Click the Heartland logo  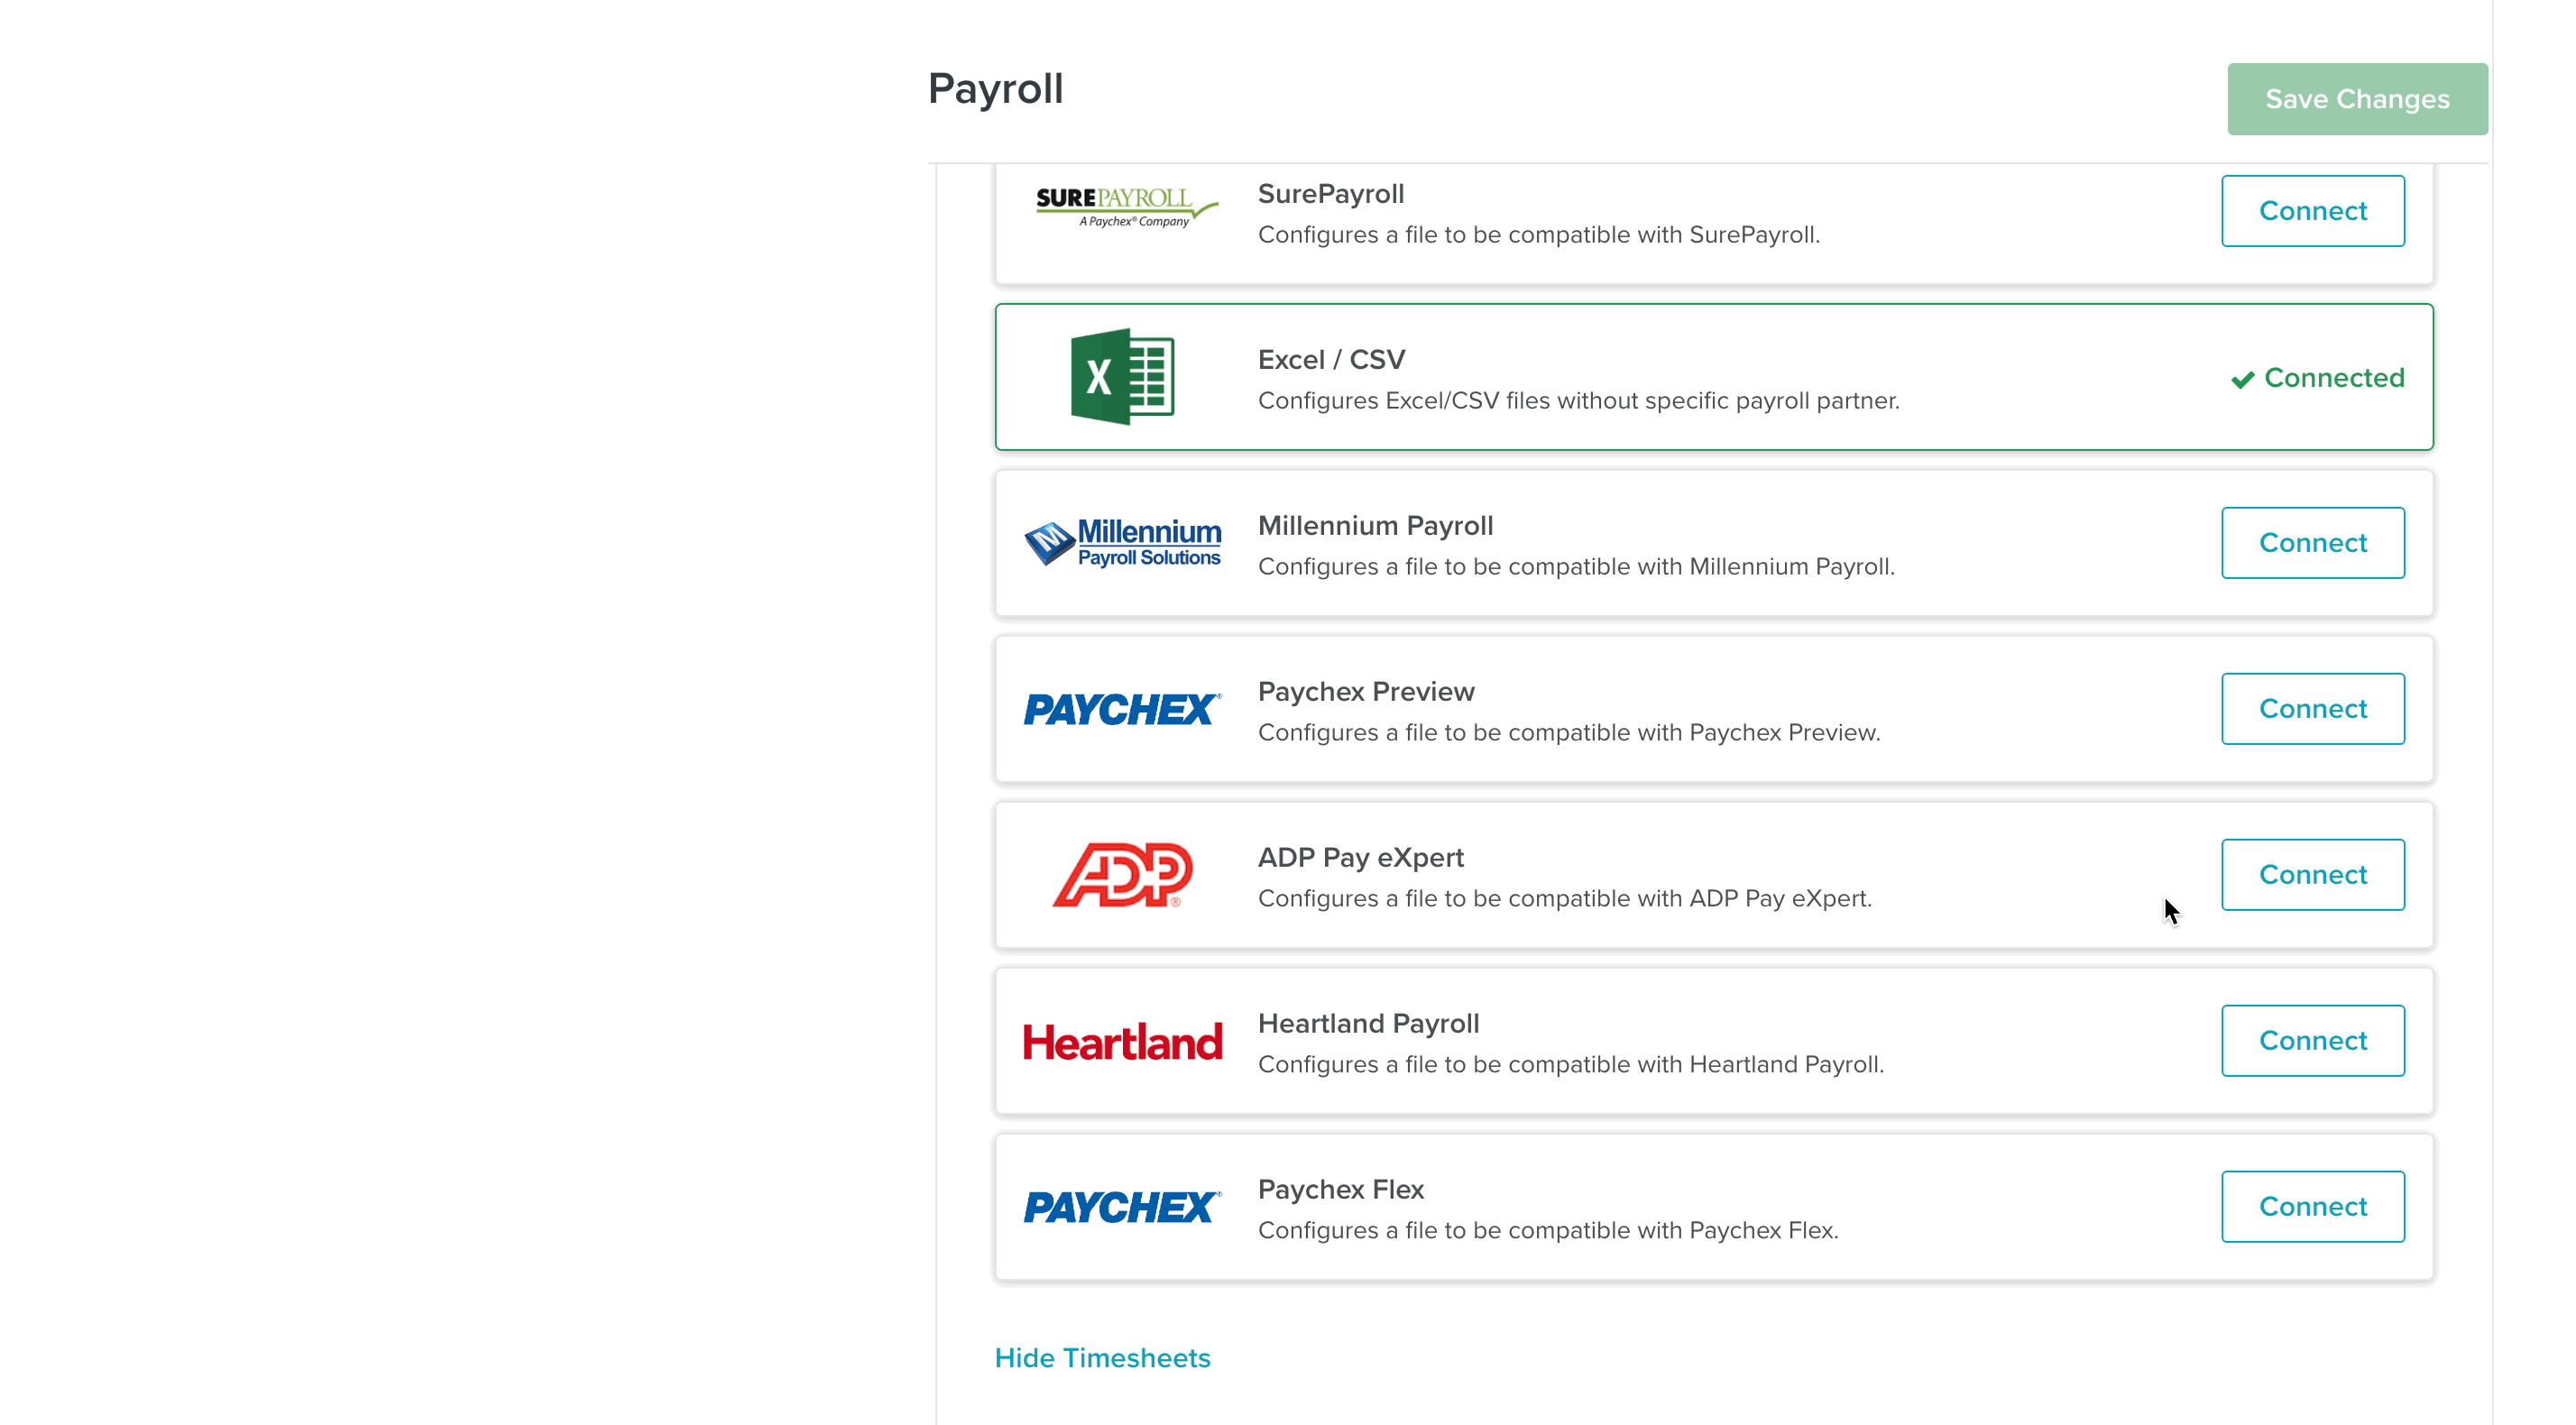1122,1041
